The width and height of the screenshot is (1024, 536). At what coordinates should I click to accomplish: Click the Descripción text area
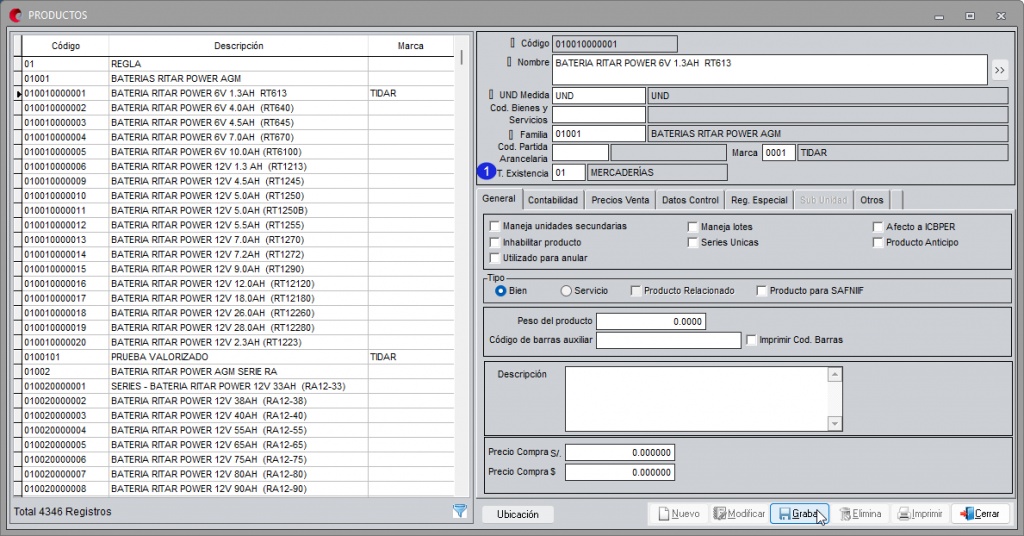tap(697, 399)
